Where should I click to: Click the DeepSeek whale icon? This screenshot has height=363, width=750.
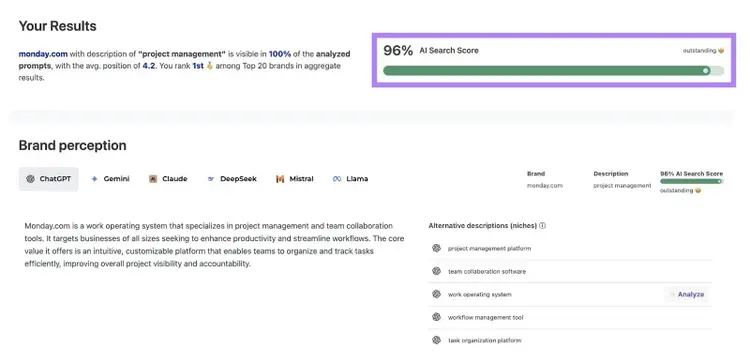coord(210,179)
